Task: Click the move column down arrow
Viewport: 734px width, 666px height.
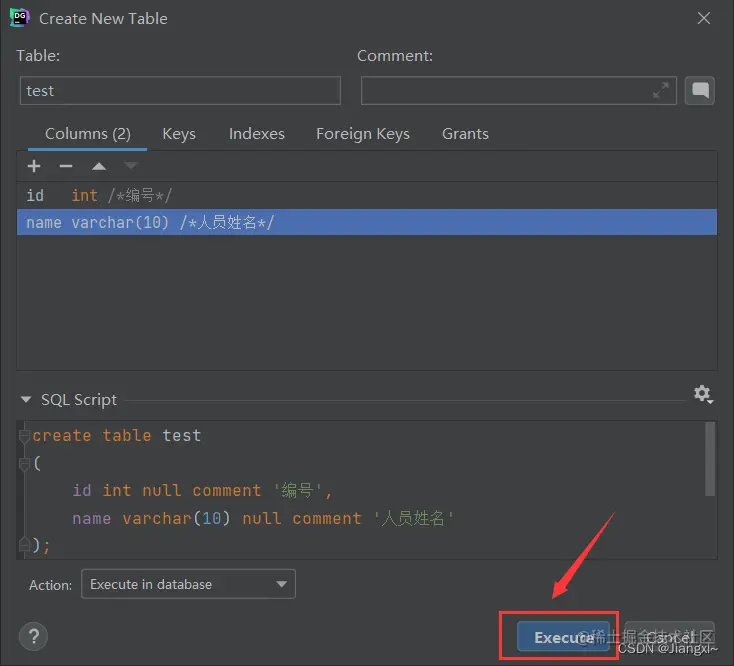Action: [131, 166]
